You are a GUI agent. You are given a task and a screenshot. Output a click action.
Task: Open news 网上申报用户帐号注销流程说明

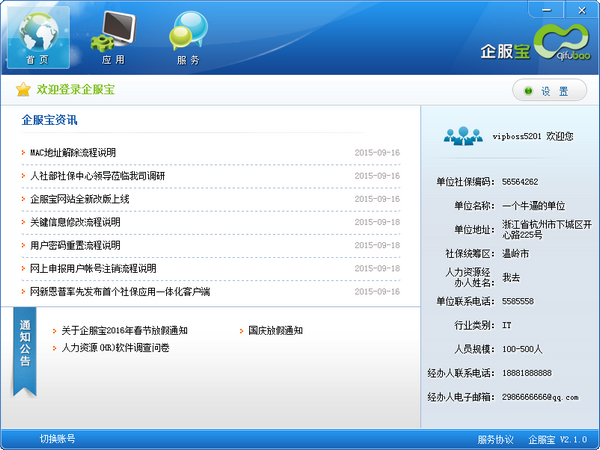tap(93, 269)
